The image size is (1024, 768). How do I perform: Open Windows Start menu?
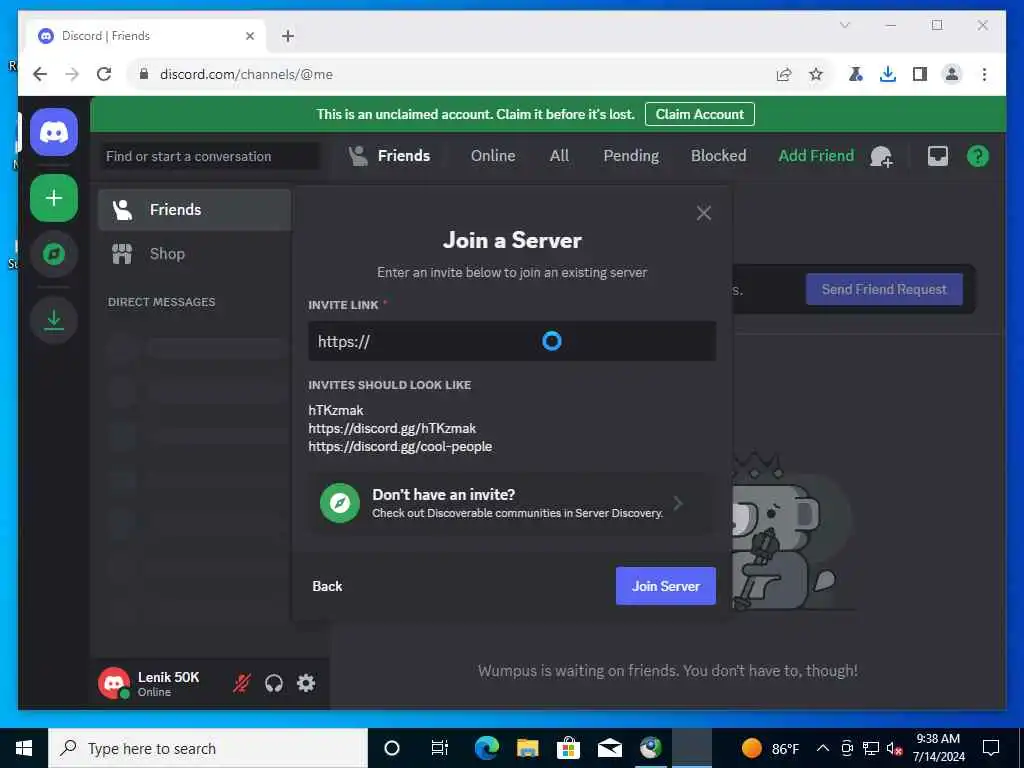point(24,748)
